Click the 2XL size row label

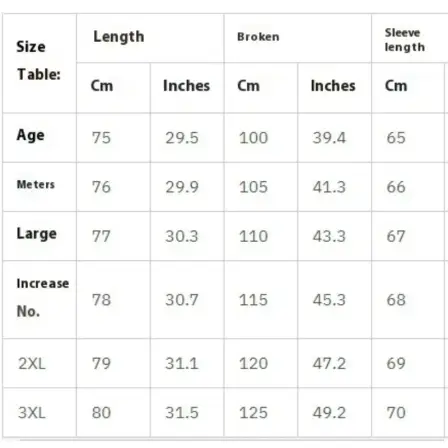pyautogui.click(x=39, y=363)
